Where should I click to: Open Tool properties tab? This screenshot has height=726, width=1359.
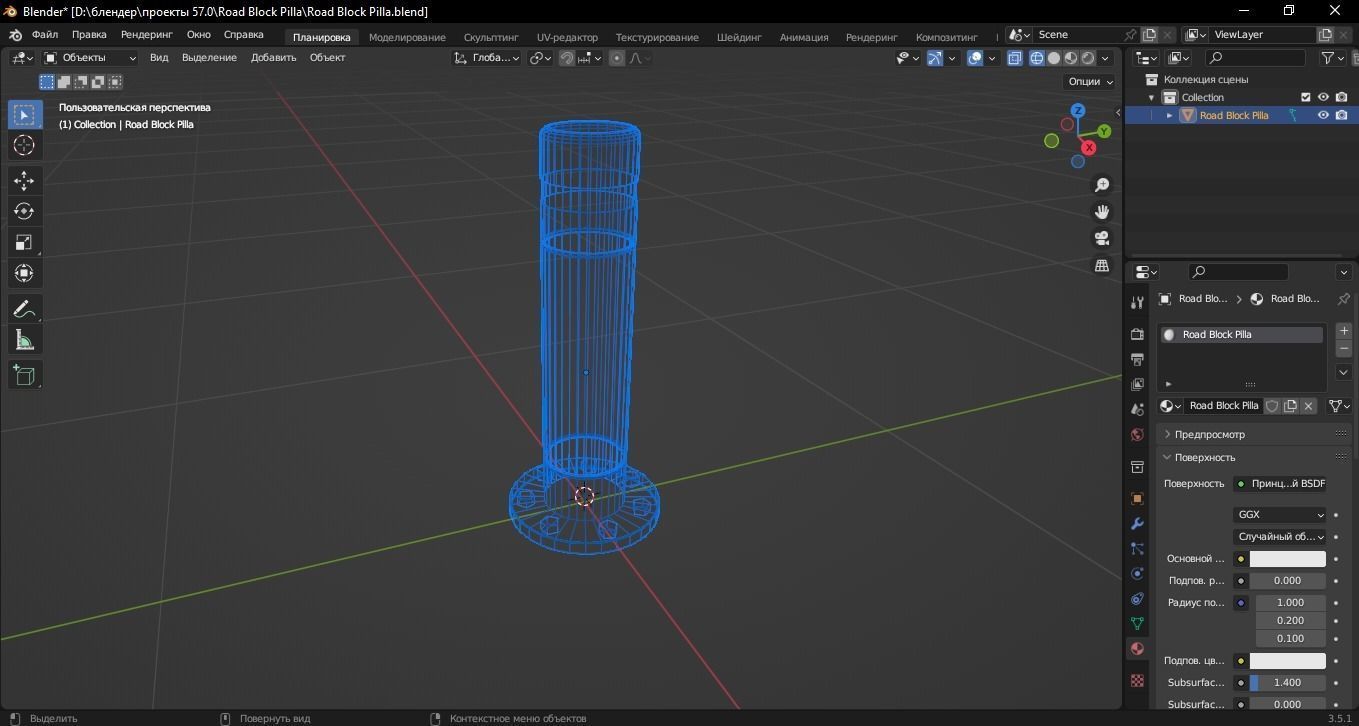[1137, 303]
